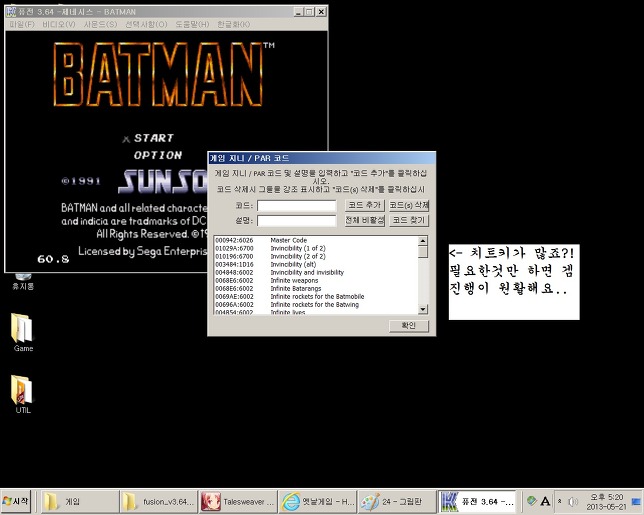This screenshot has height=515, width=644.
Task: Select the 'Infinite weapons' code row
Action: click(x=316, y=280)
